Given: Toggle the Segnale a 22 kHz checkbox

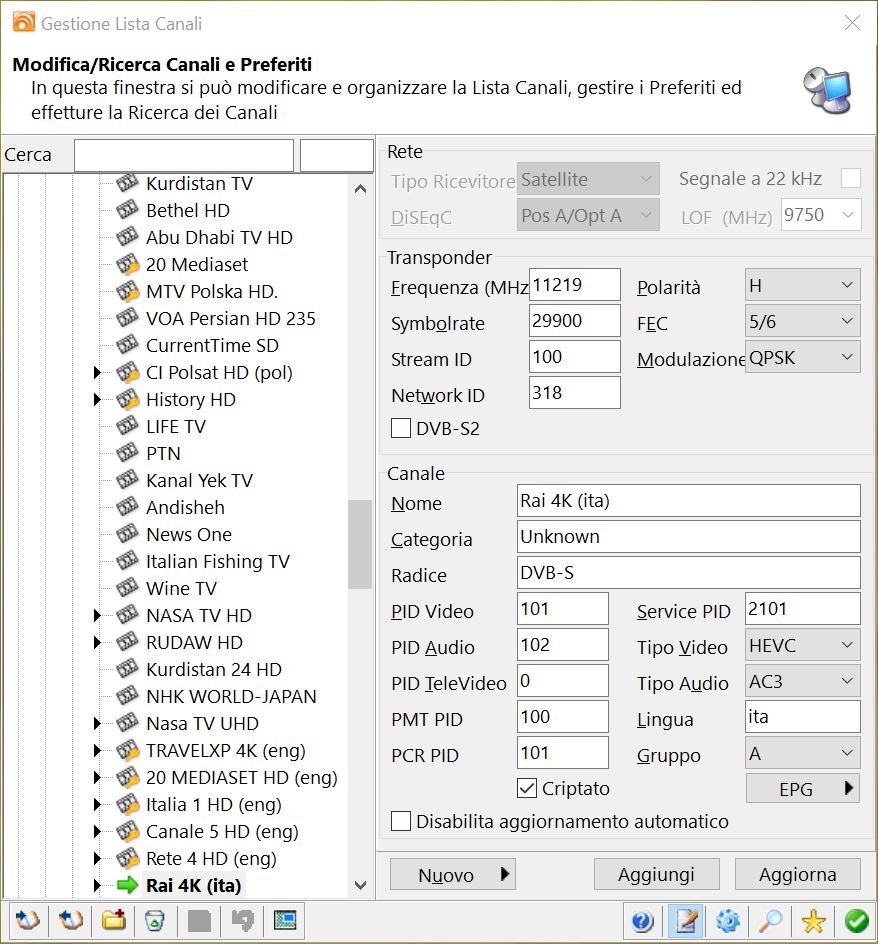Looking at the screenshot, I should 851,178.
